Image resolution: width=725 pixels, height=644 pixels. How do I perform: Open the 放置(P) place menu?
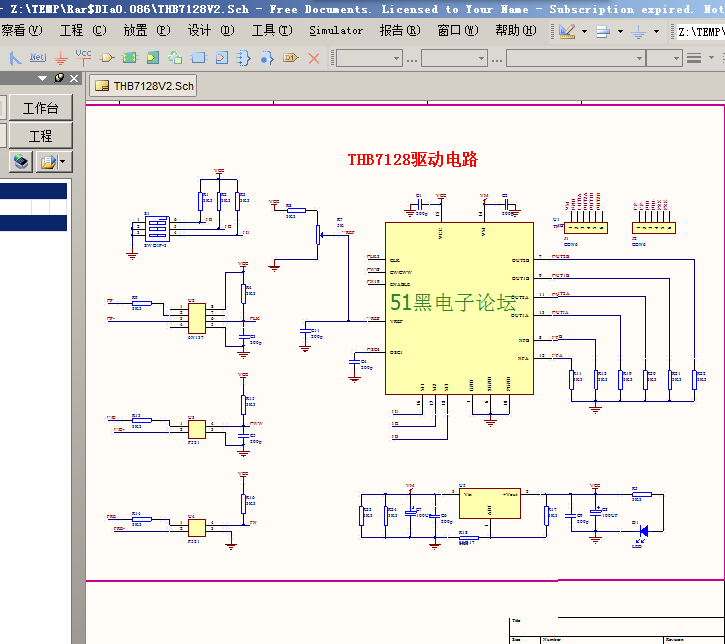147,31
